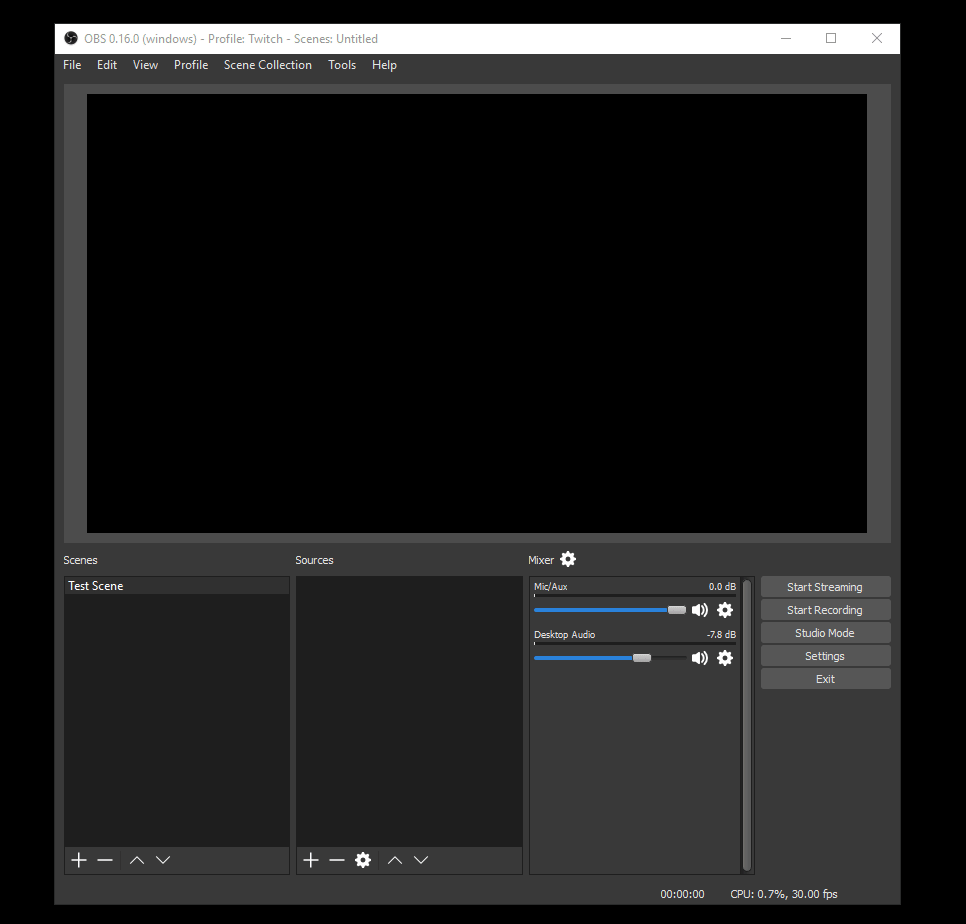
Task: Move scene down with arrow icon
Action: [163, 860]
